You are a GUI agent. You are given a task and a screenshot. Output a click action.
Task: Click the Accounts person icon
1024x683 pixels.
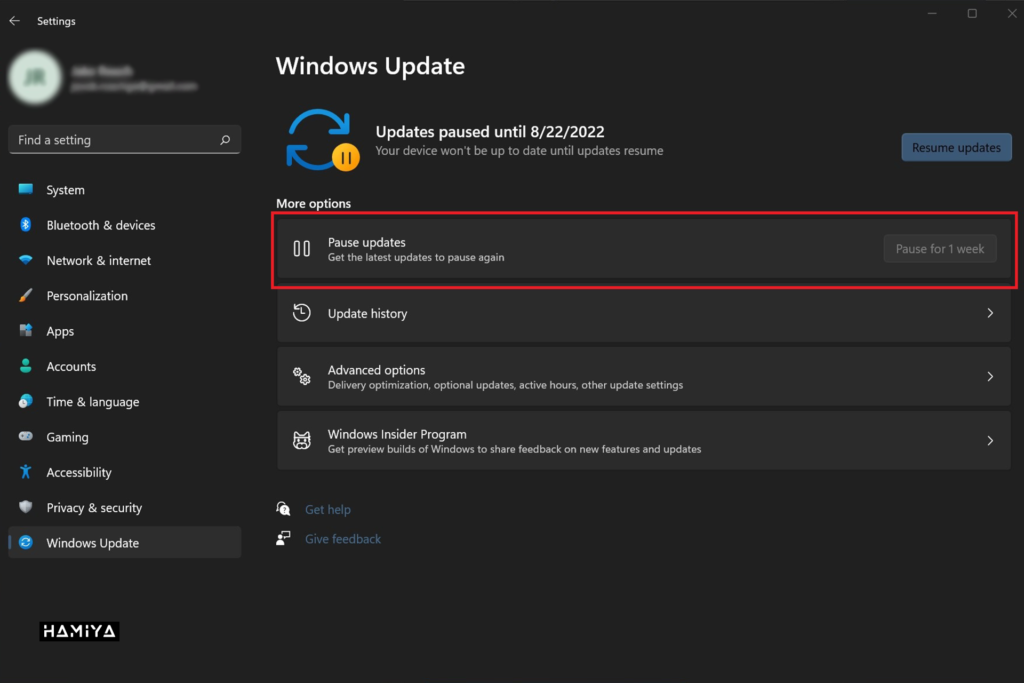(26, 366)
